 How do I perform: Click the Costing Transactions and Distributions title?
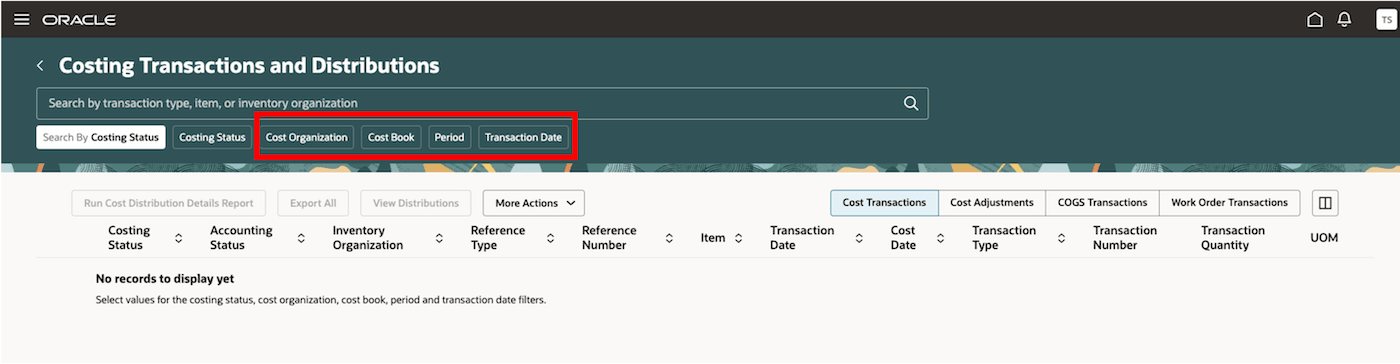tap(249, 66)
